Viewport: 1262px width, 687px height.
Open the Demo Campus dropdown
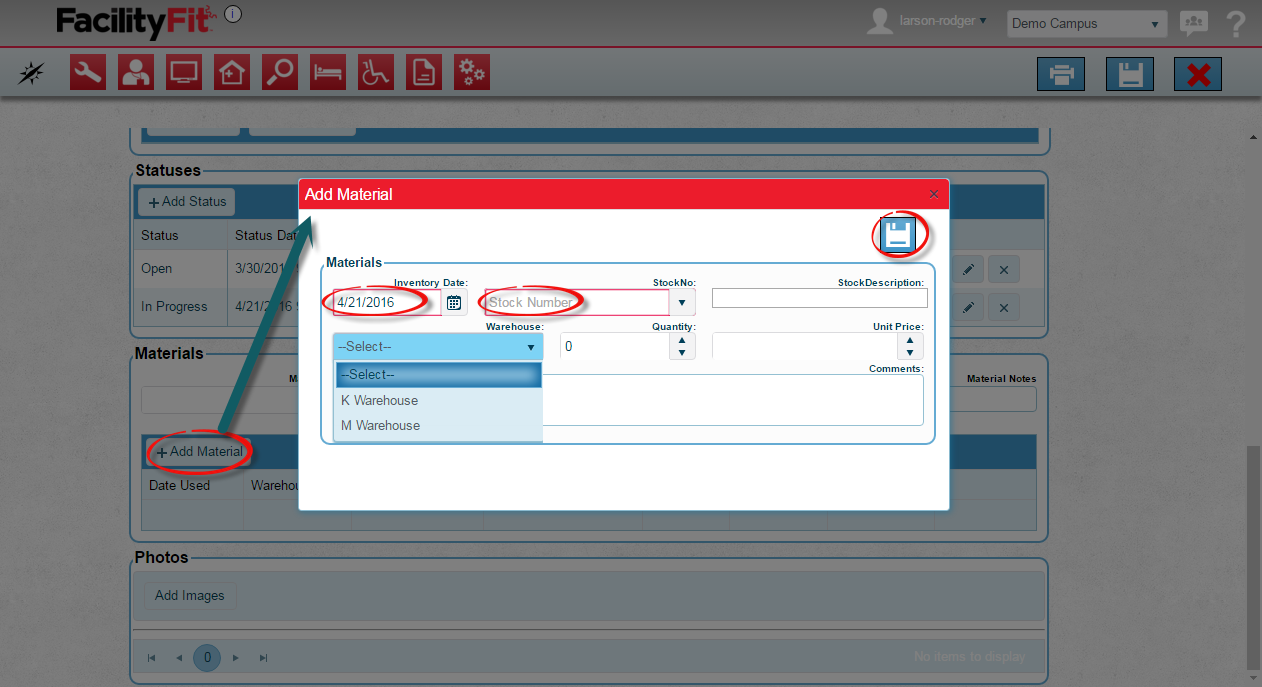coord(1086,23)
